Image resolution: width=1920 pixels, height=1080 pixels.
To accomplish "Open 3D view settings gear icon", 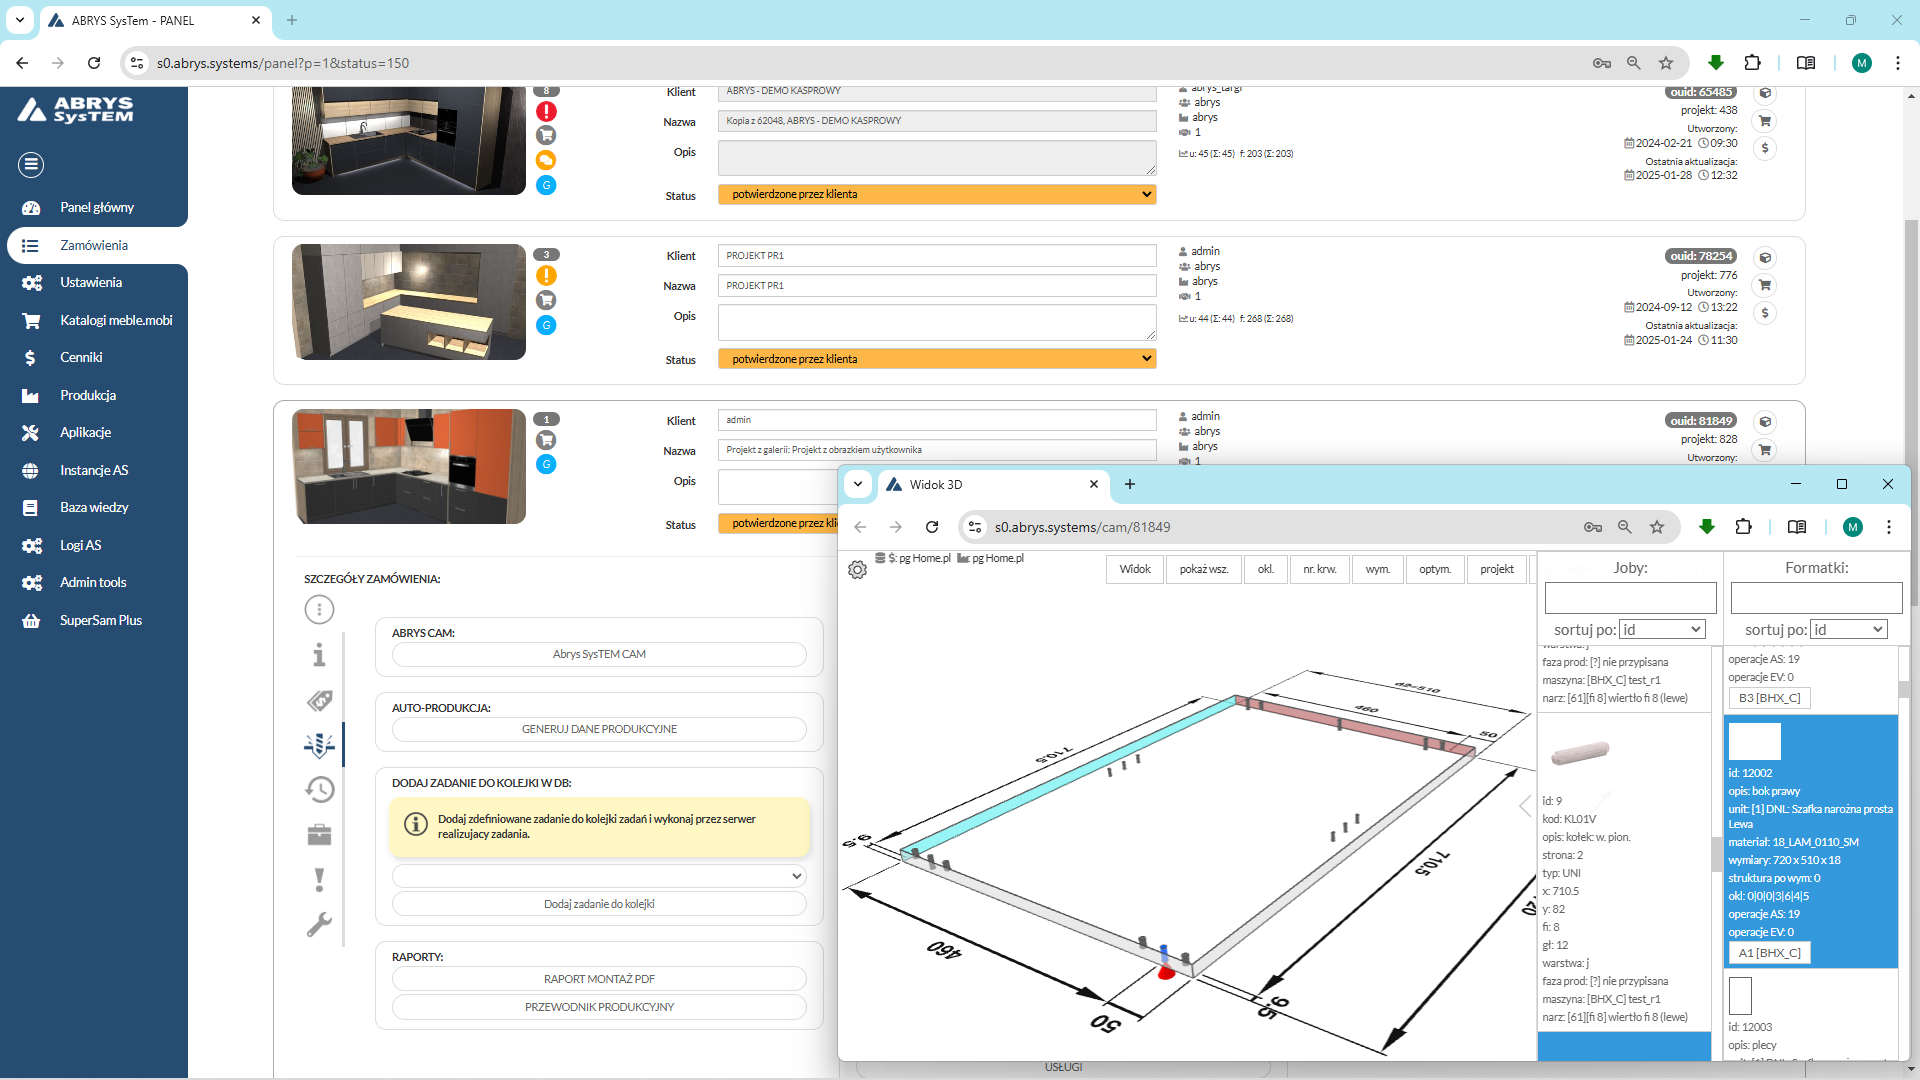I will point(857,570).
